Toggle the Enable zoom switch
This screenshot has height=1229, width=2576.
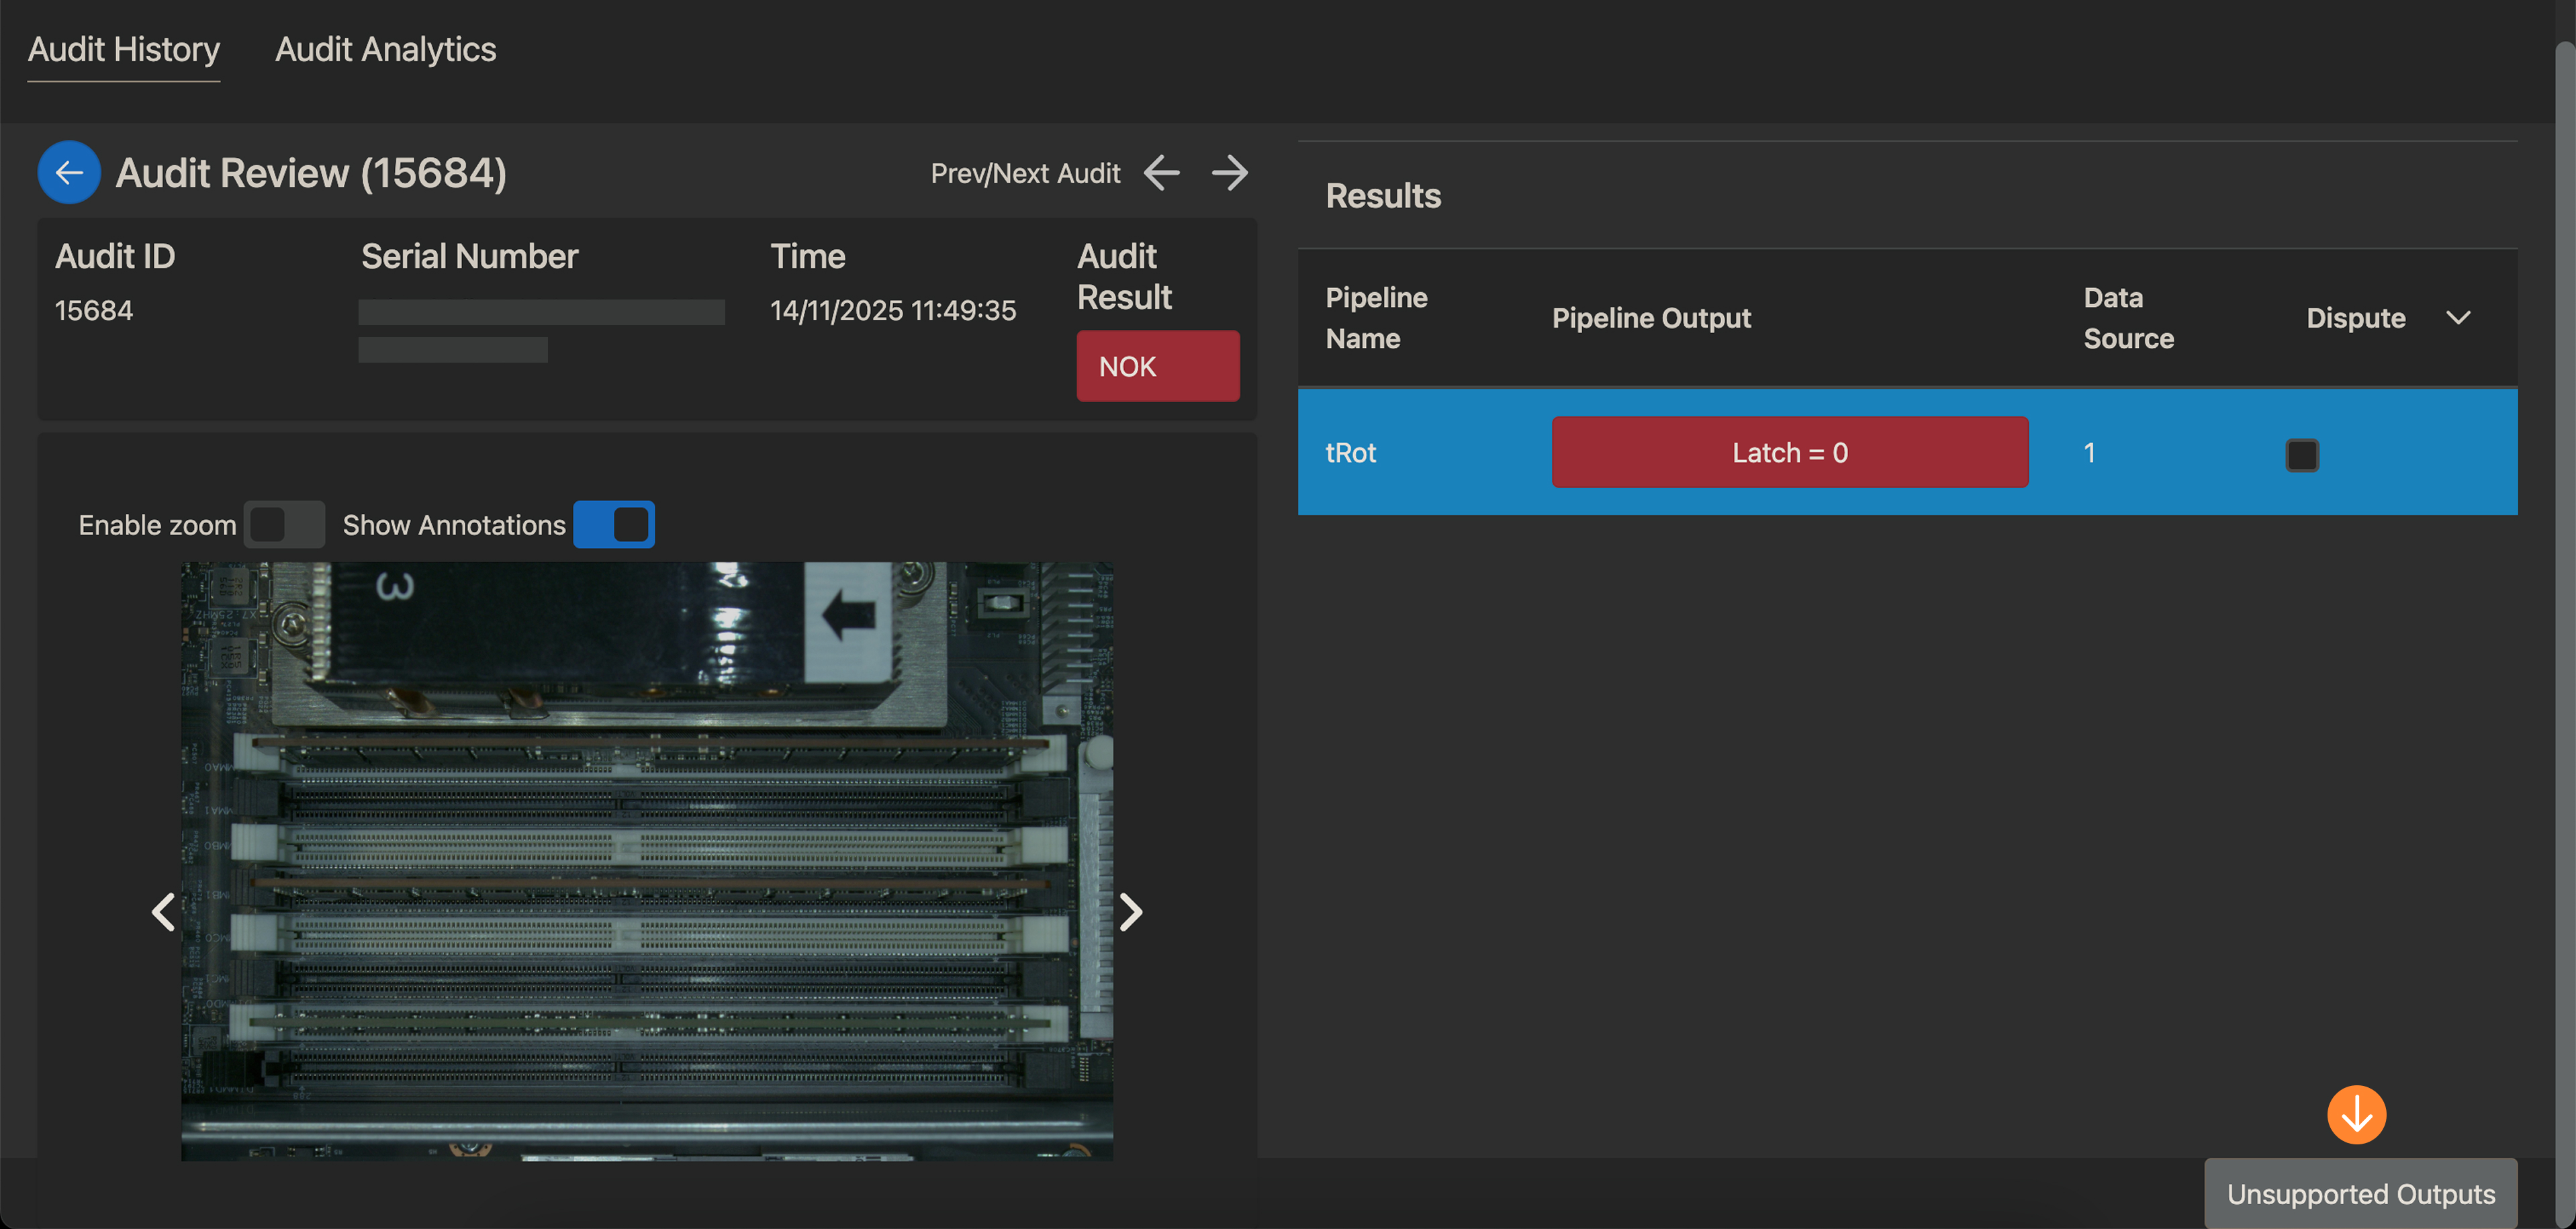click(284, 524)
